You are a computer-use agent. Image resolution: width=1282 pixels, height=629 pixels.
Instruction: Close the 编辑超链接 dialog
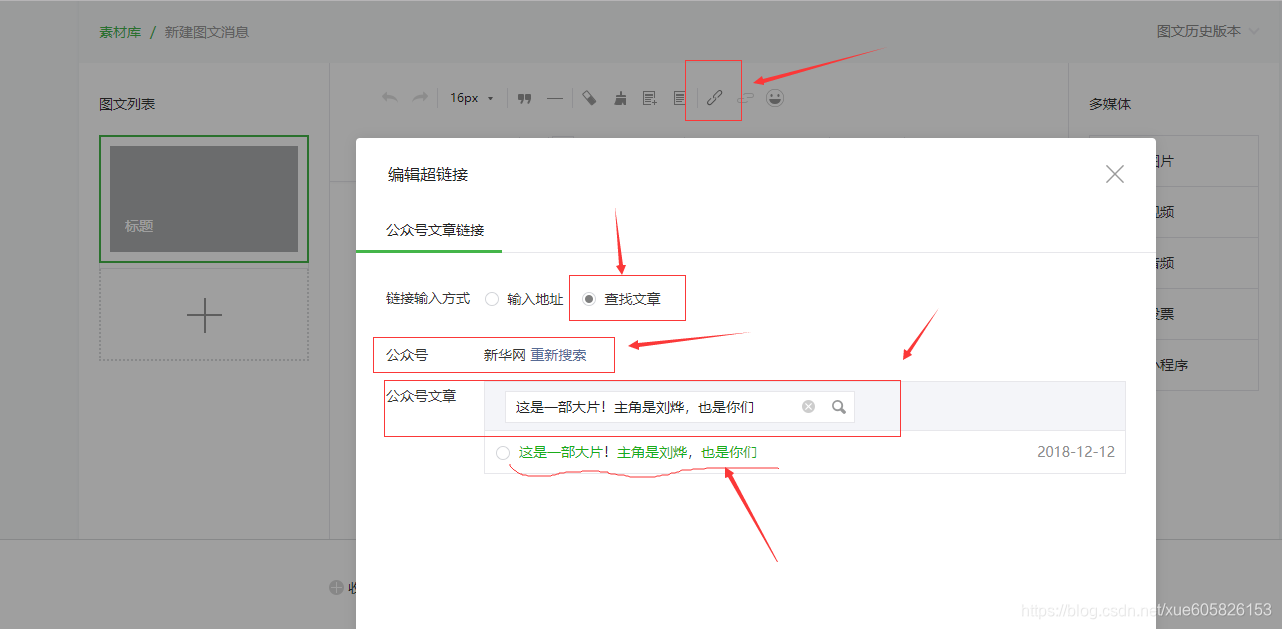click(1115, 174)
